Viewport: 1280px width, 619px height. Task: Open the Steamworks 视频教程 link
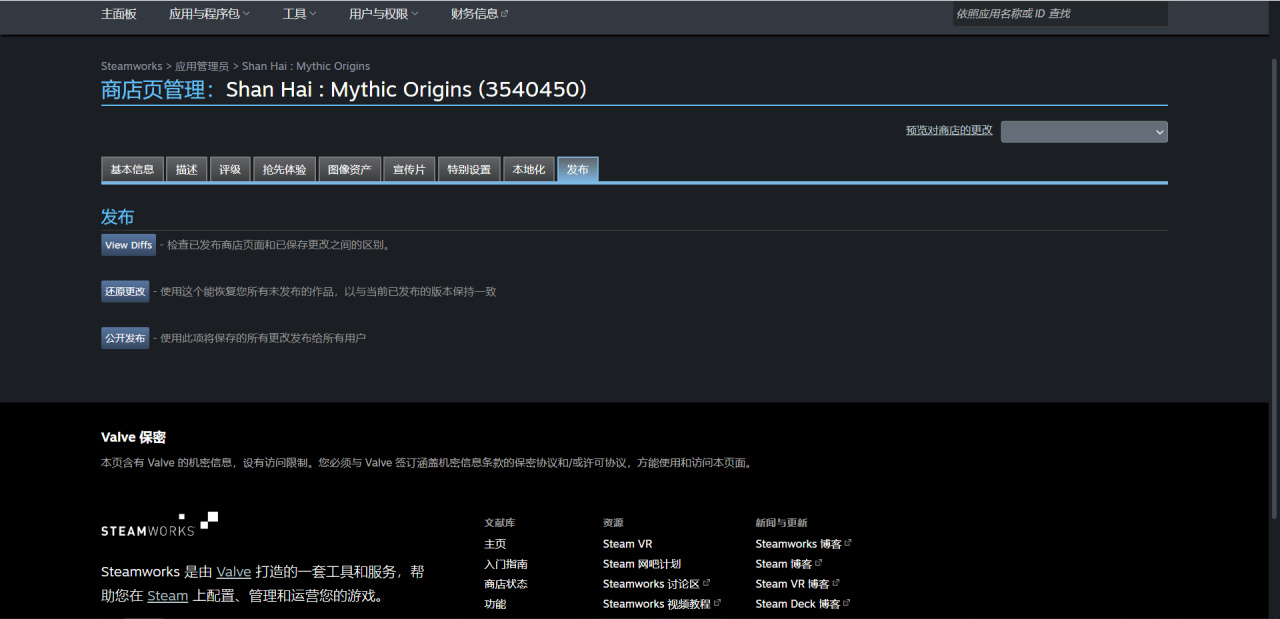pyautogui.click(x=662, y=604)
